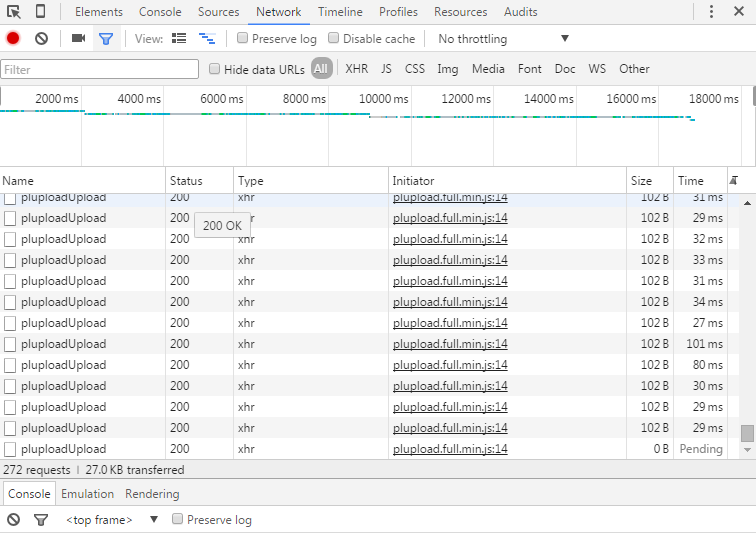756x538 pixels.
Task: Filter requests by XHR type
Action: tap(356, 69)
